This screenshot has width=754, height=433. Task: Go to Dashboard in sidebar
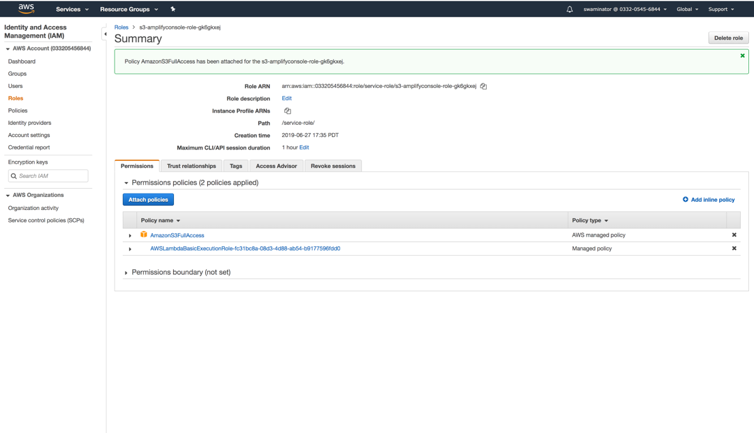22,62
